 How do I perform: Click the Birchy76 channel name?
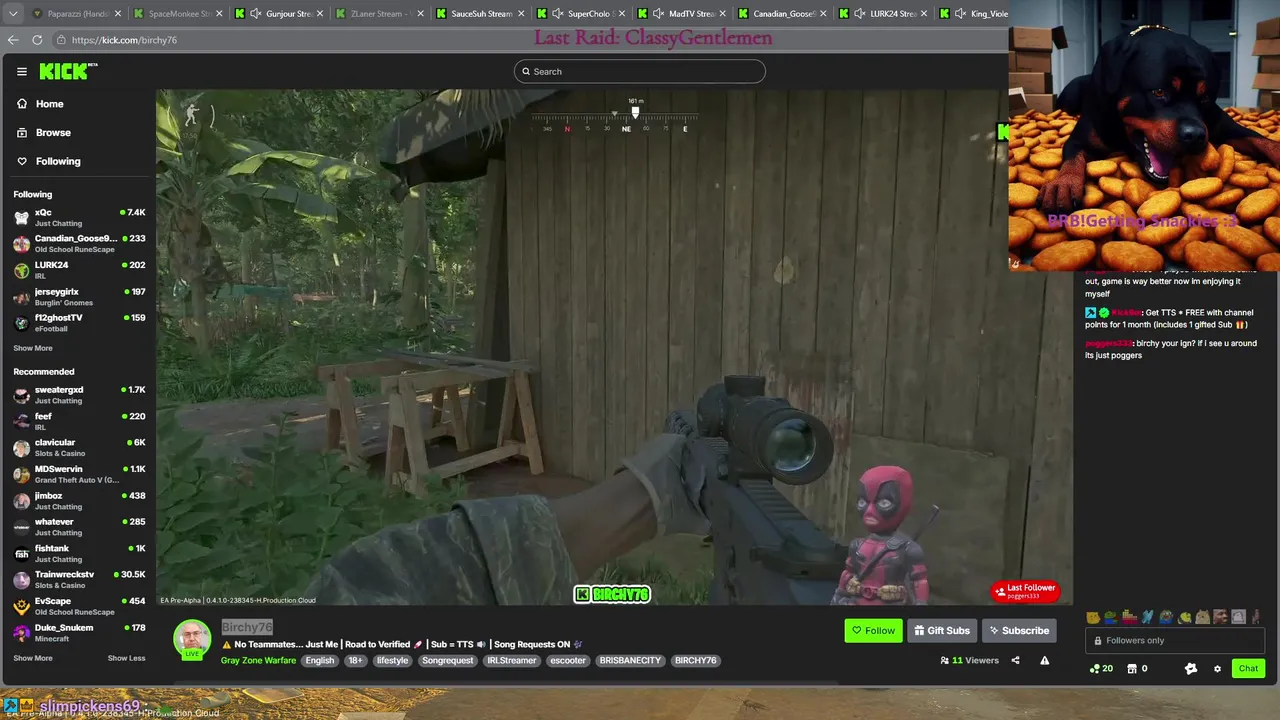247,627
